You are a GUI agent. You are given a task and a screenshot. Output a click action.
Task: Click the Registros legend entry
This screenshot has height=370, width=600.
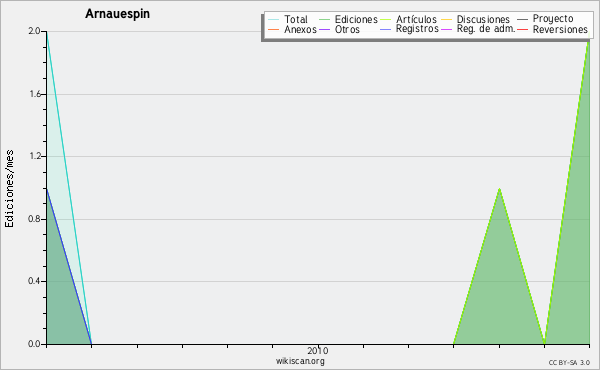coord(417,29)
